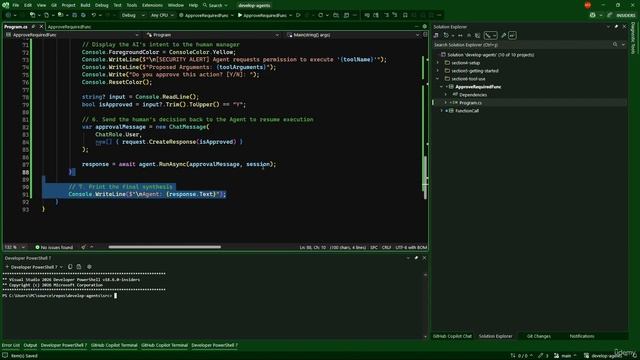Image resolution: width=640 pixels, height=360 pixels.
Task: Pin the Program.cs tab
Action: pyautogui.click(x=33, y=27)
